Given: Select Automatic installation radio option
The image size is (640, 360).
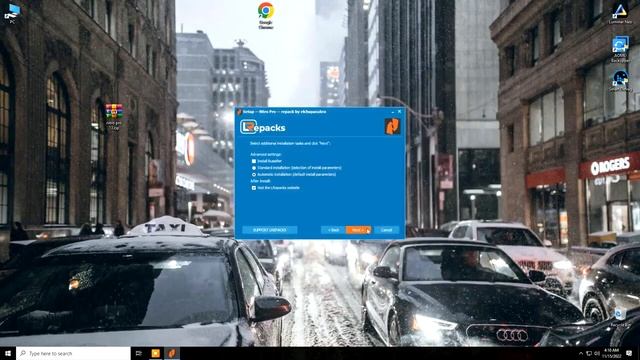Looking at the screenshot, I should click(x=254, y=174).
